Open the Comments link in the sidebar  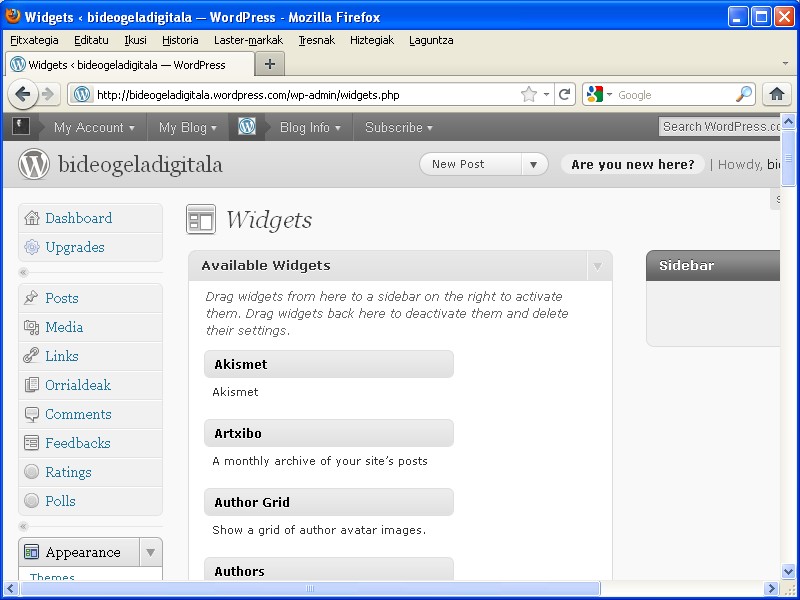coord(78,414)
